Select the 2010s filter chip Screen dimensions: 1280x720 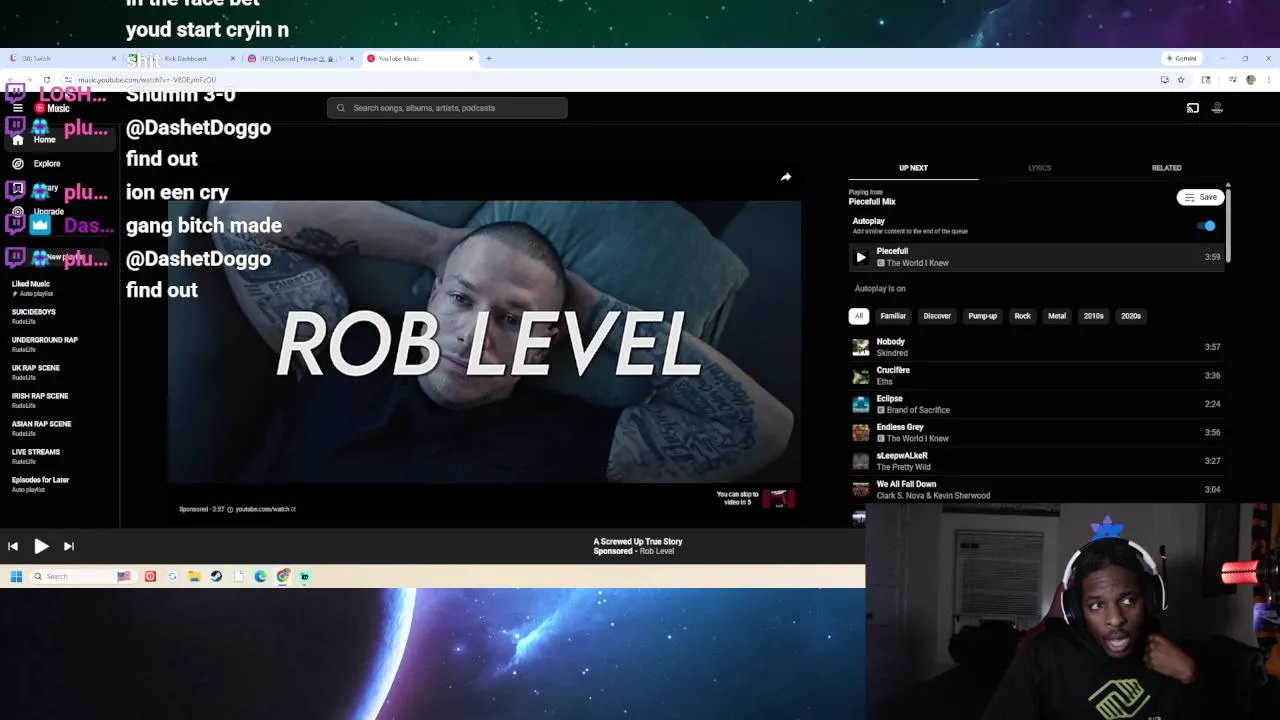tap(1094, 316)
